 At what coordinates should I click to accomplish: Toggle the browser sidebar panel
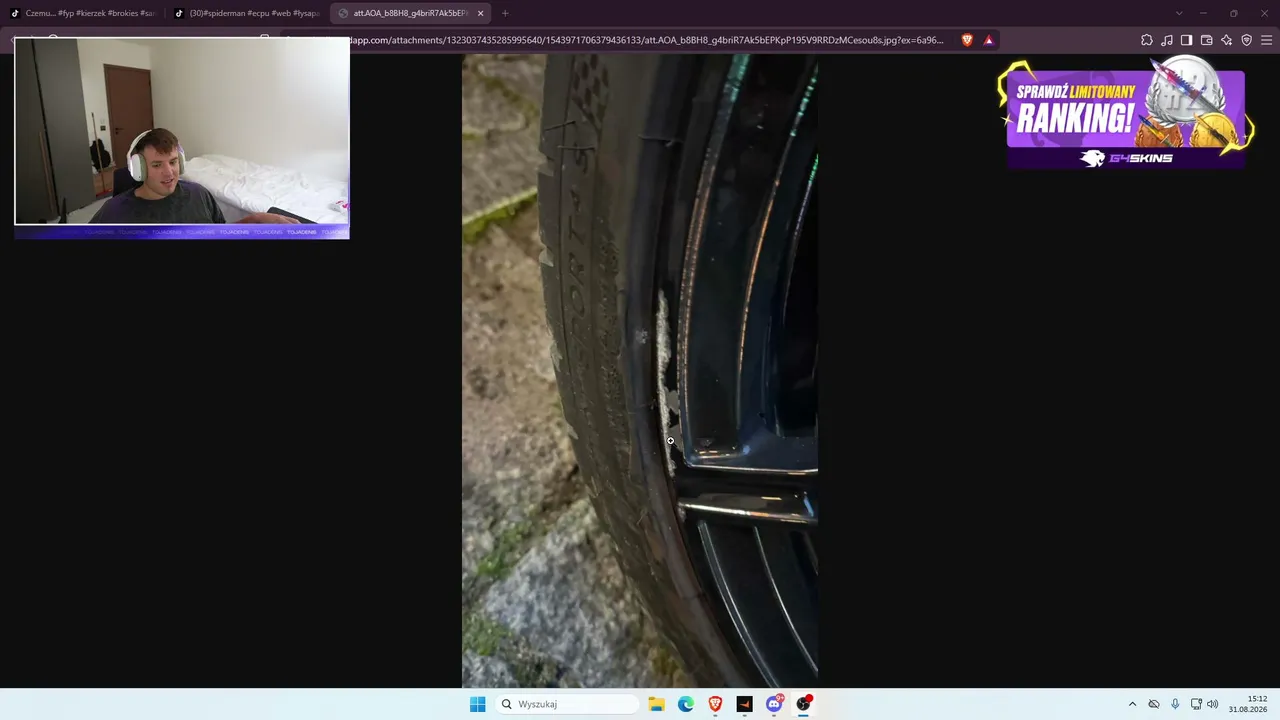pyautogui.click(x=1187, y=40)
